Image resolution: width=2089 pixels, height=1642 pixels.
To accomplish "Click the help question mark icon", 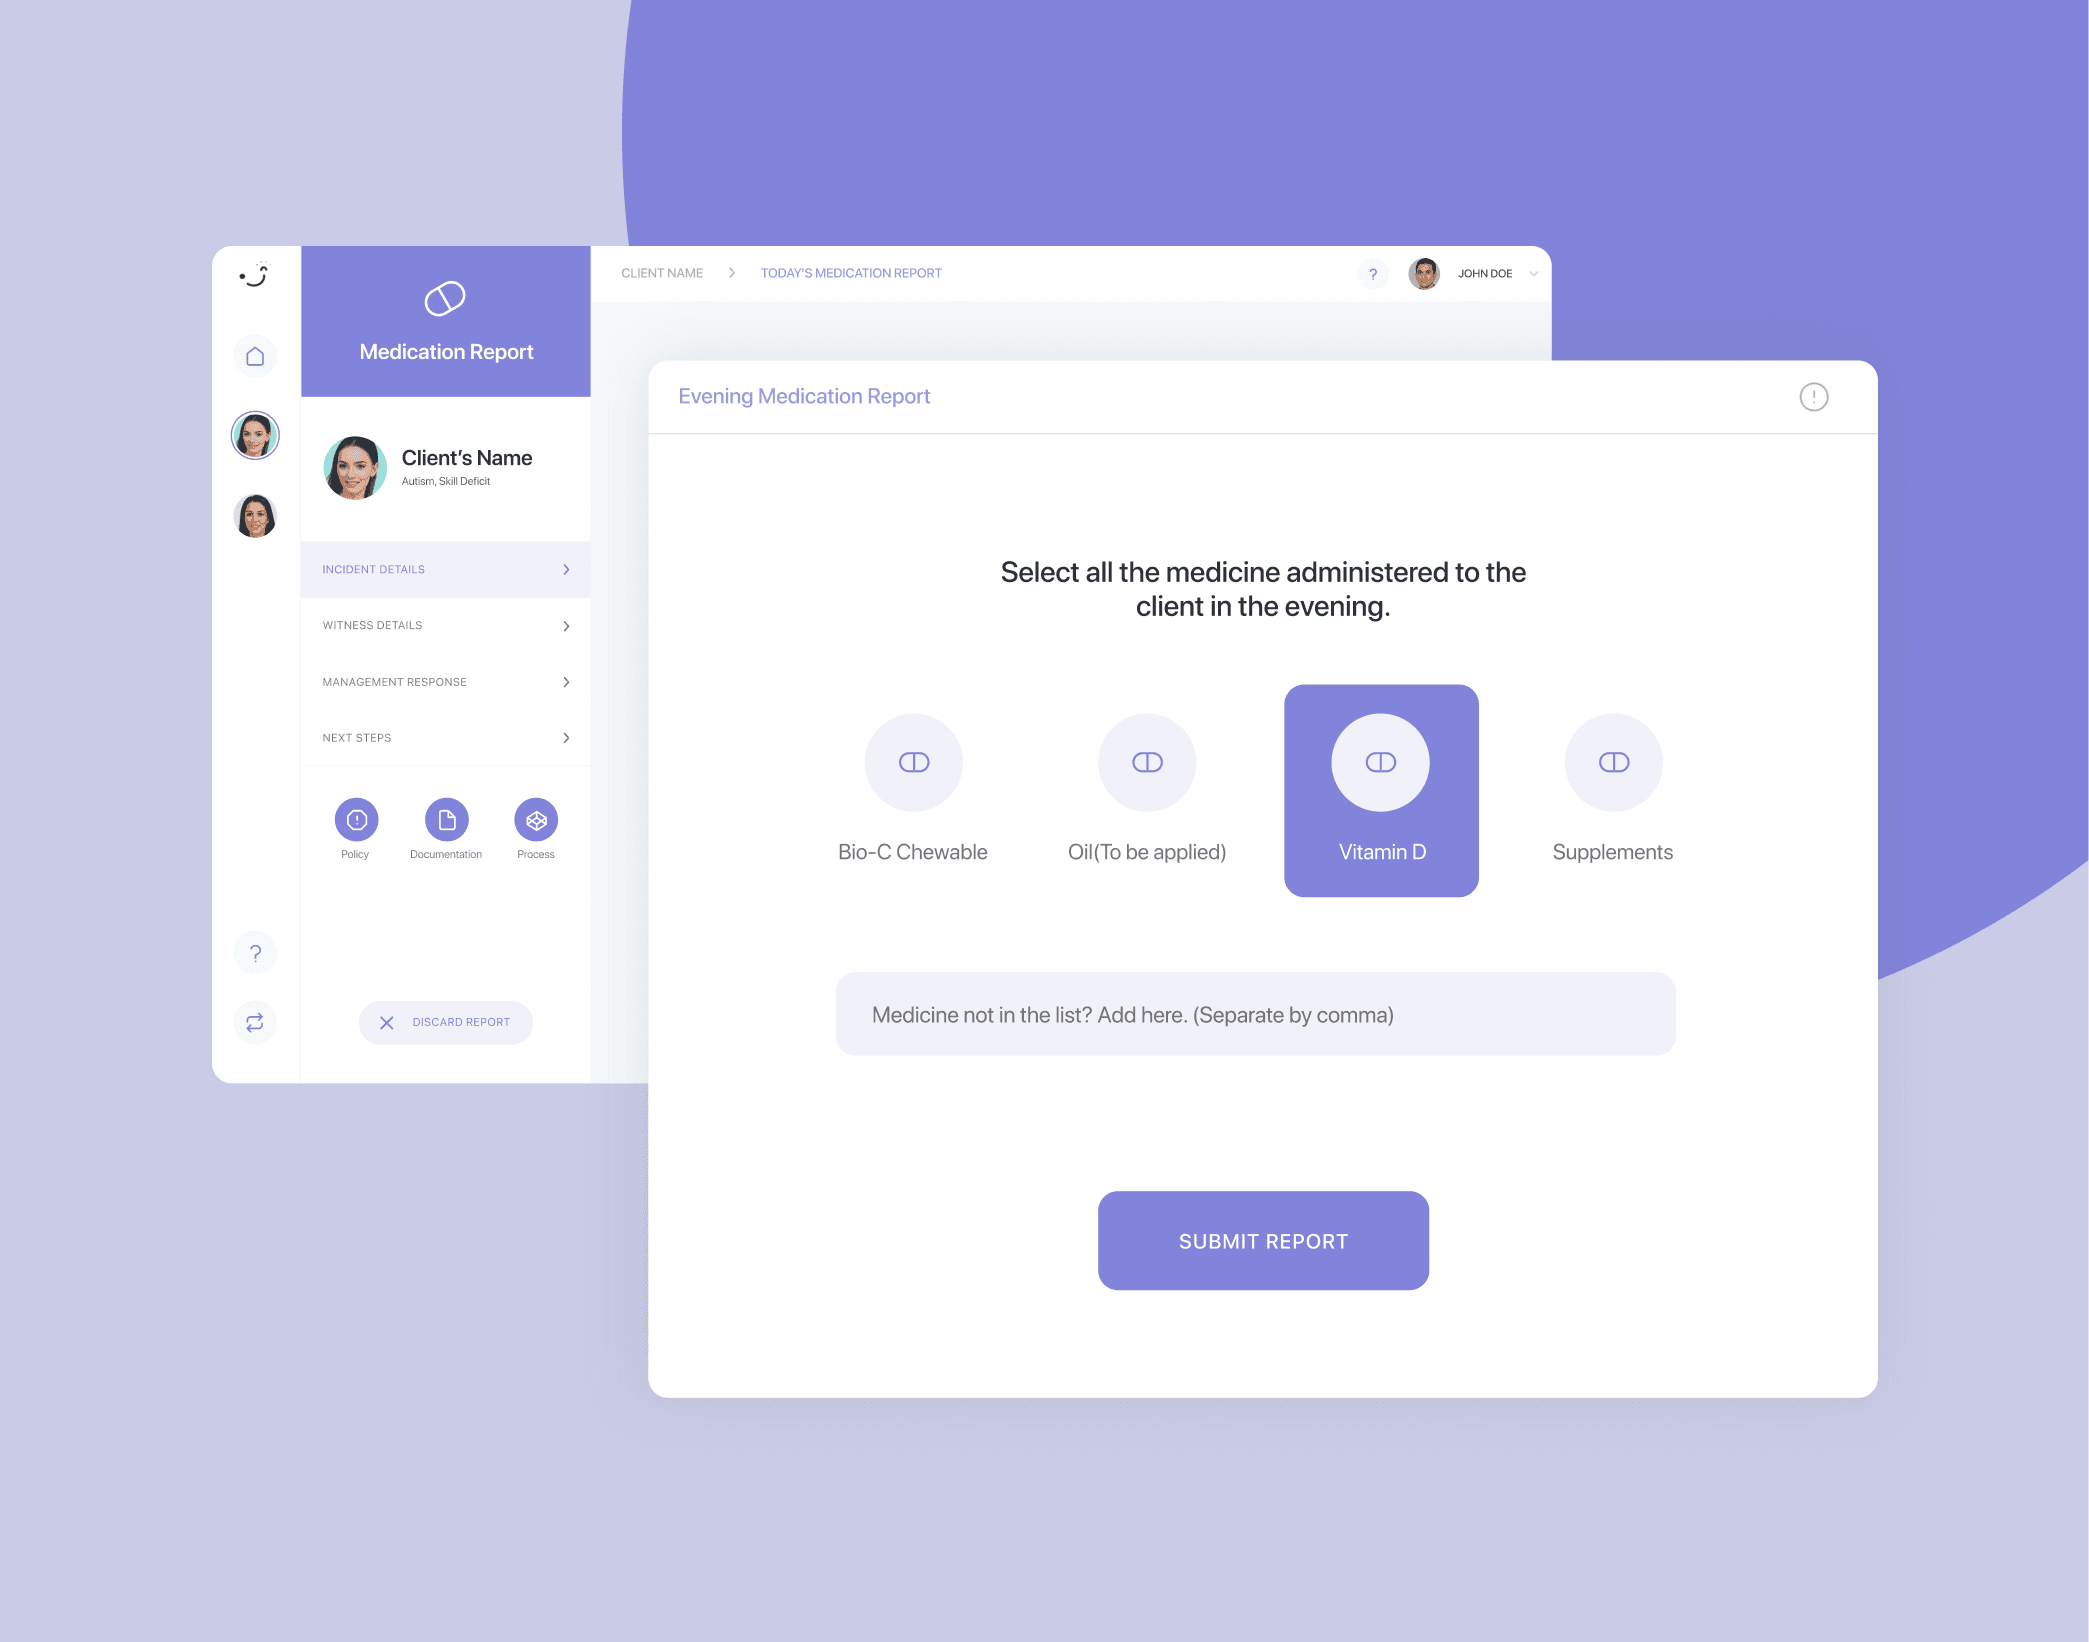I will tap(1372, 273).
